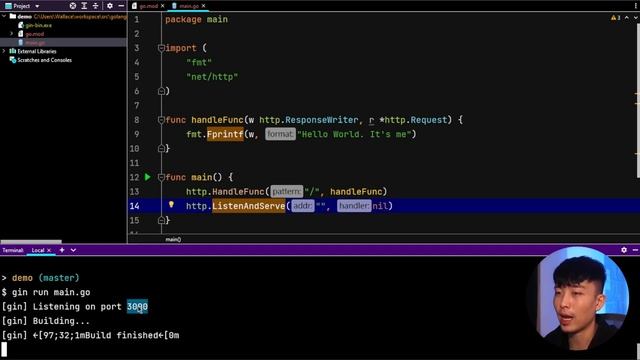Click Fprintf highlighted call on line 9
The height and width of the screenshot is (360, 640).
pyautogui.click(x=225, y=134)
